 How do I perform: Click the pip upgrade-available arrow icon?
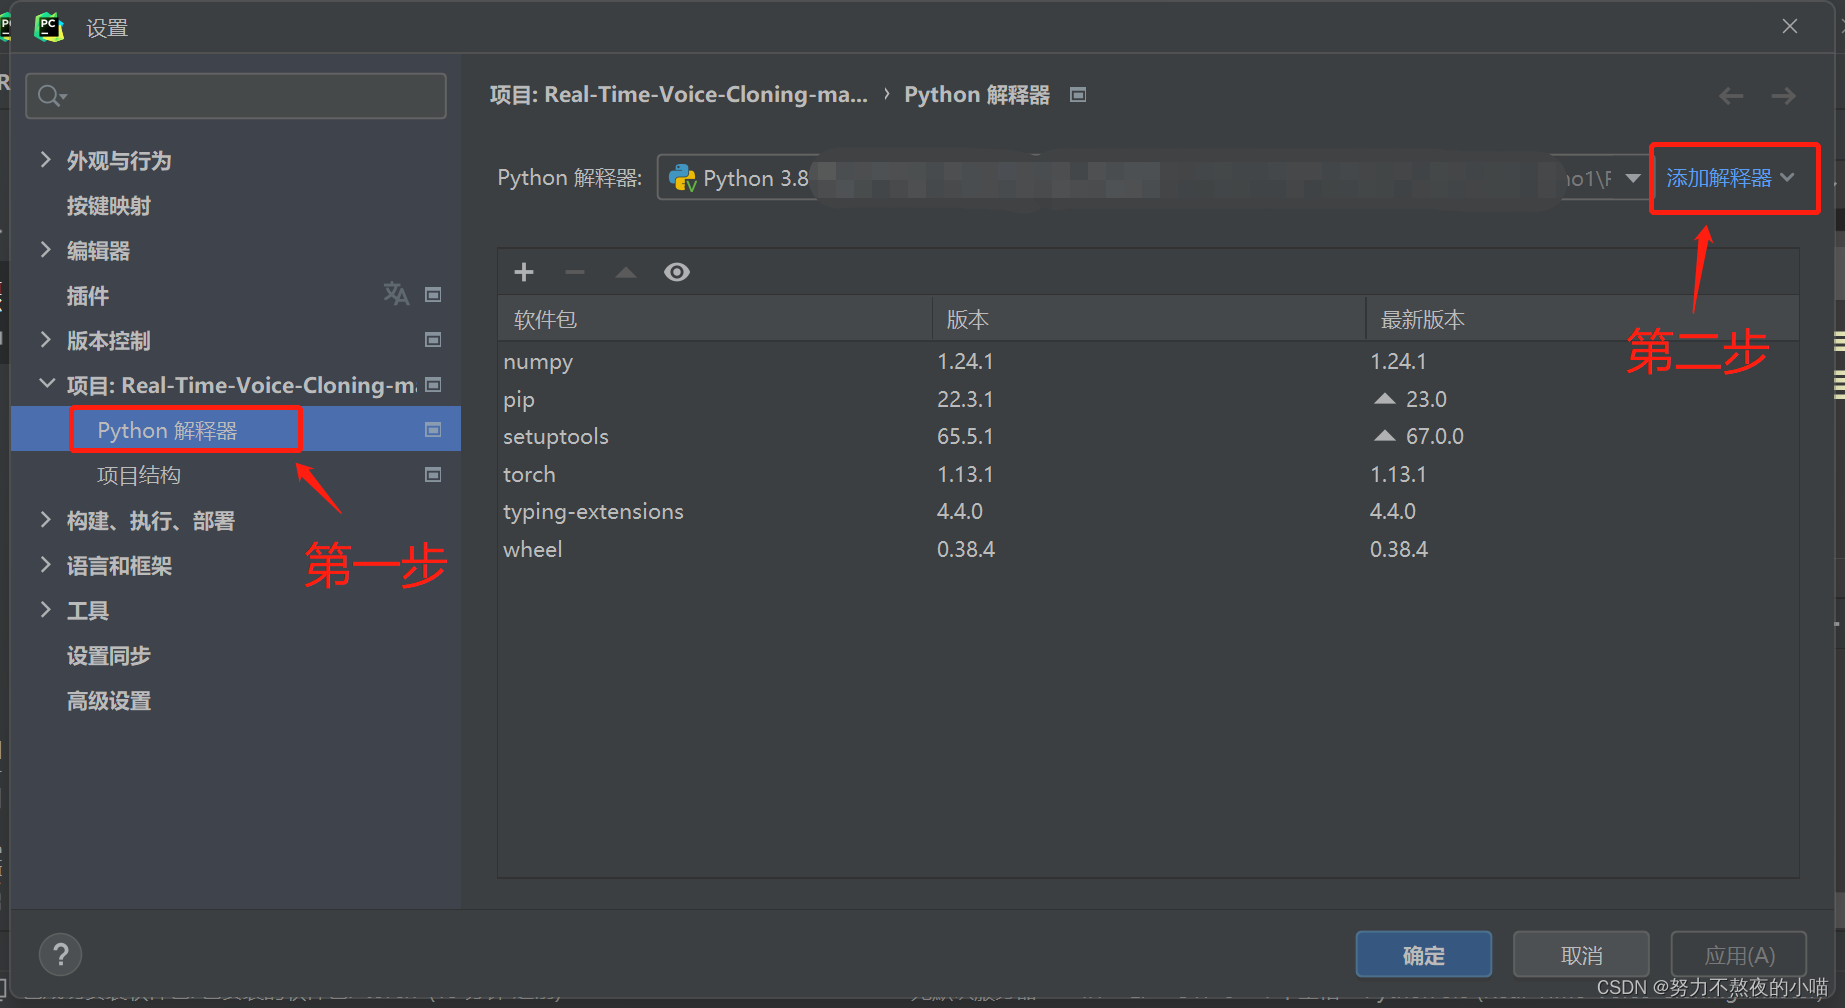click(x=1385, y=399)
